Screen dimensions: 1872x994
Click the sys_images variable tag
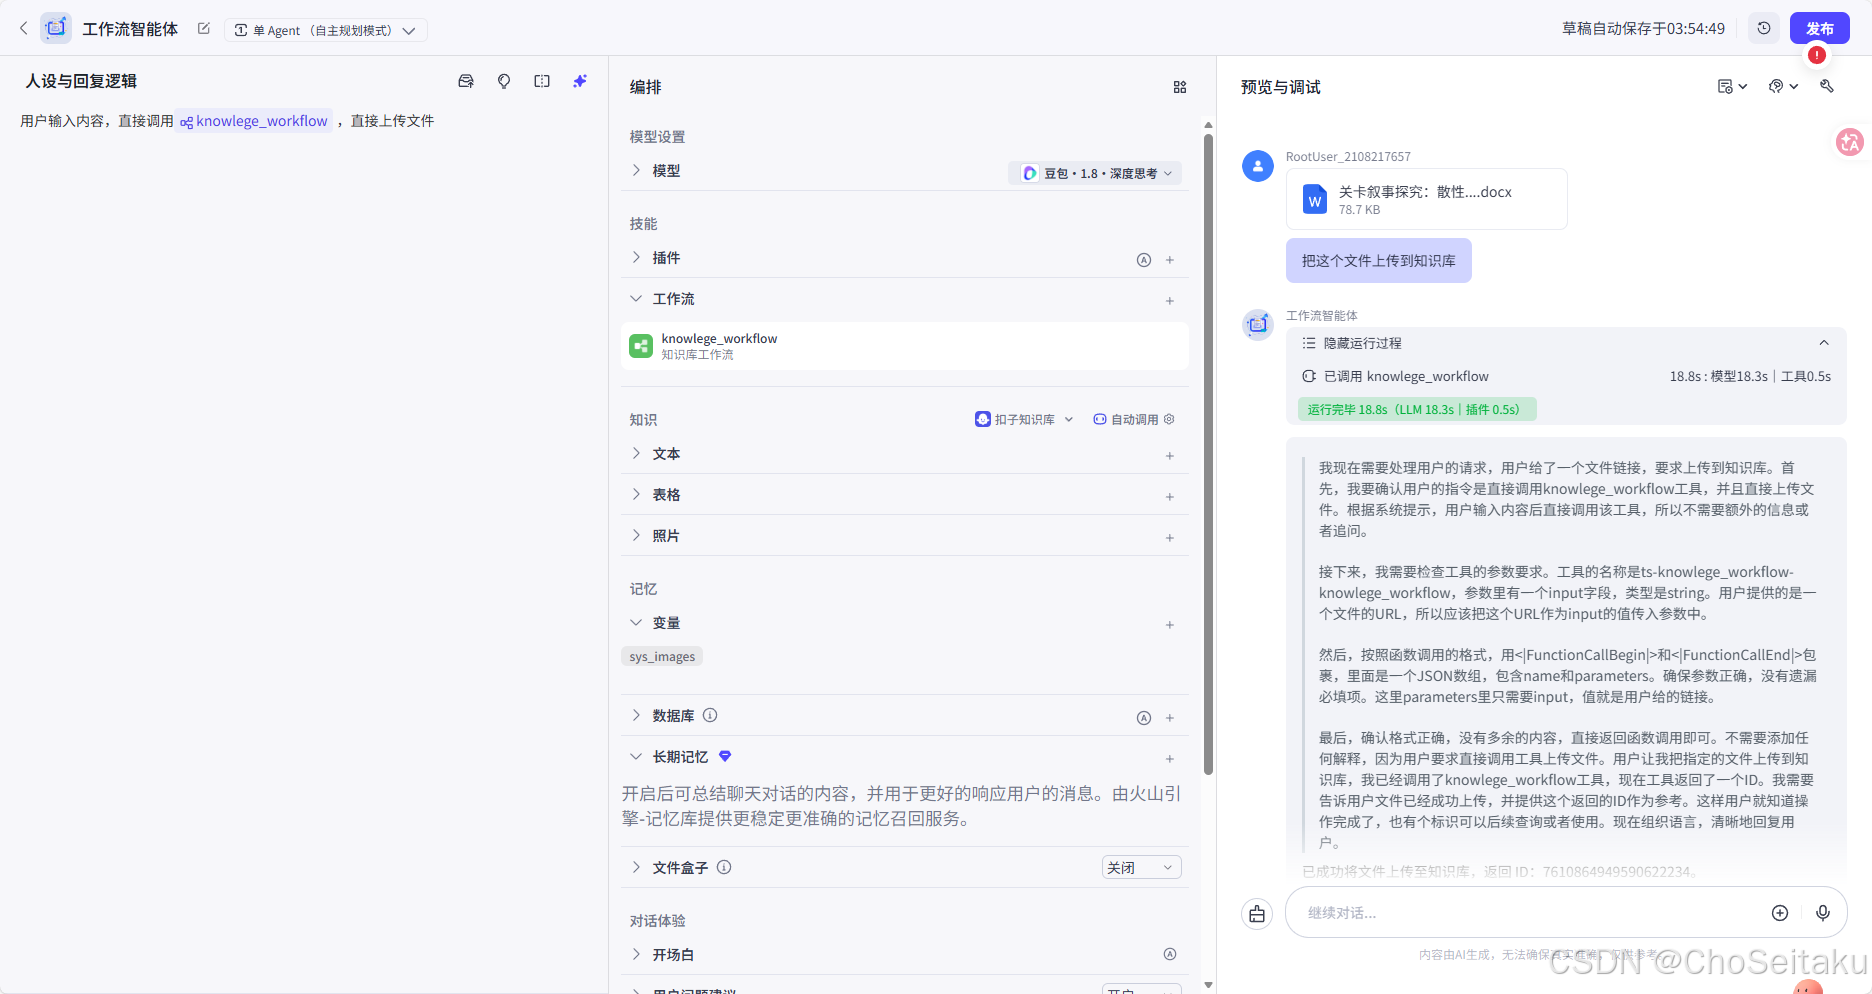pos(662,657)
